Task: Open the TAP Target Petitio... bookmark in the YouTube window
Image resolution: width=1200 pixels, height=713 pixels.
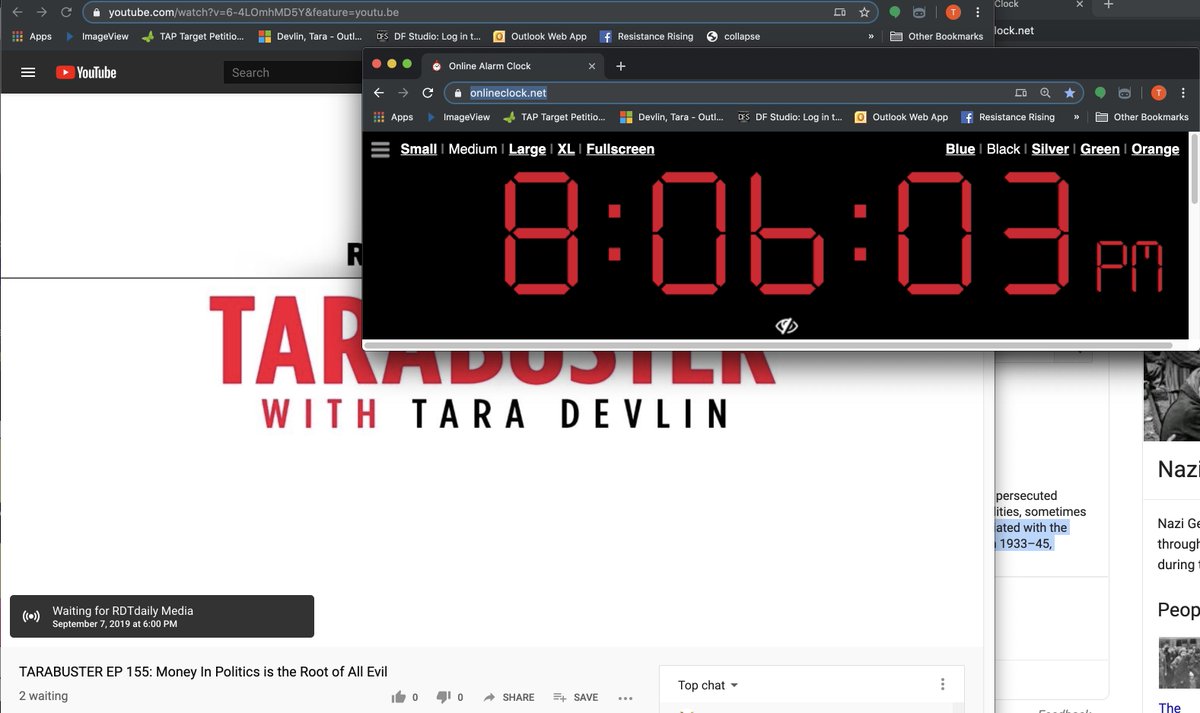Action: pyautogui.click(x=191, y=36)
